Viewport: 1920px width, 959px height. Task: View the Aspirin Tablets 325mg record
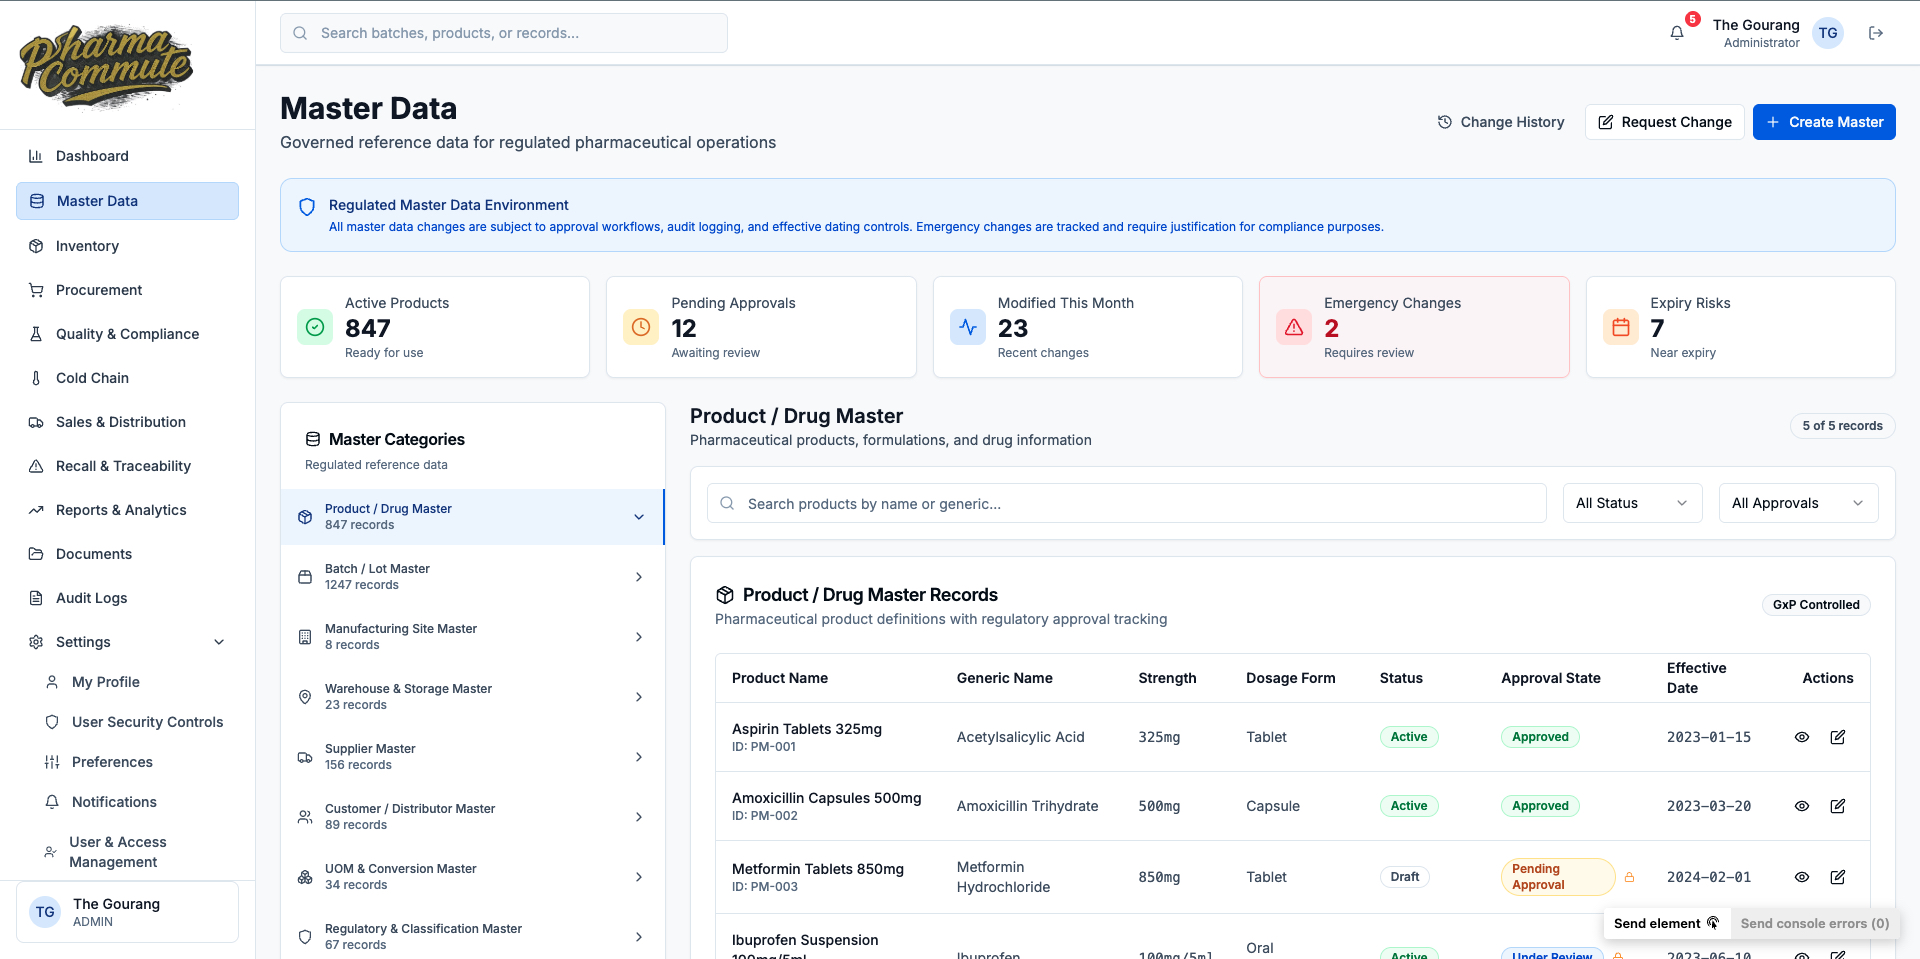coord(1802,737)
